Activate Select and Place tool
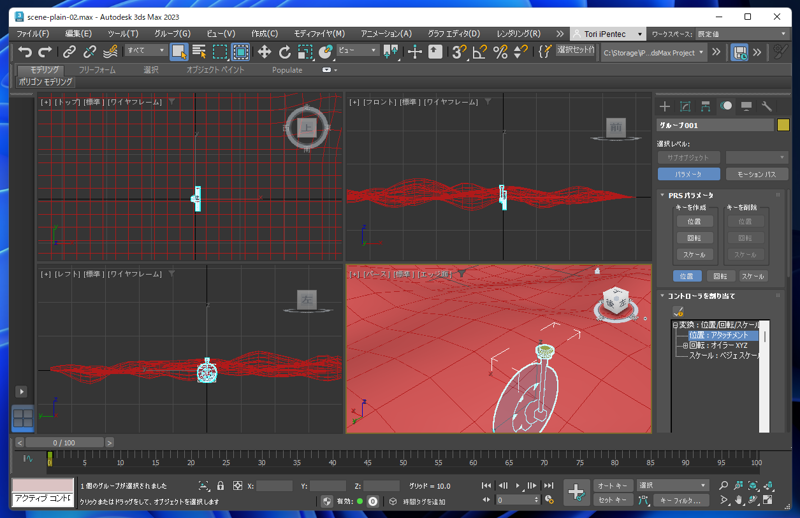 [x=326, y=52]
